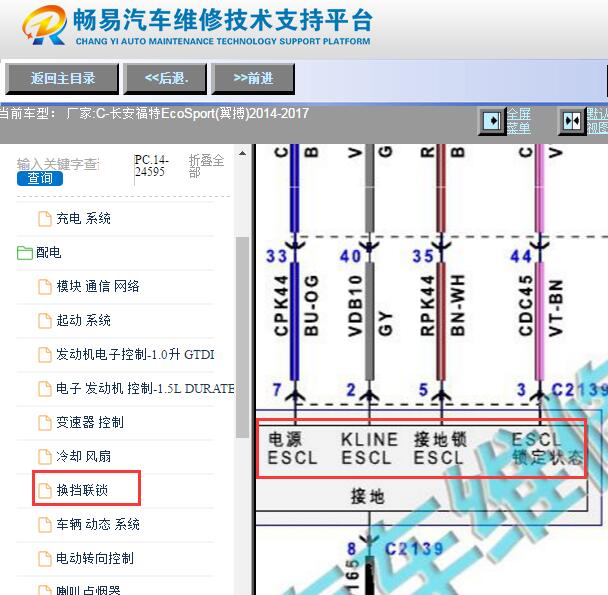Click page icon beside 电子 发动机 控制-1.5L
The height and width of the screenshot is (595, 608).
click(x=45, y=389)
